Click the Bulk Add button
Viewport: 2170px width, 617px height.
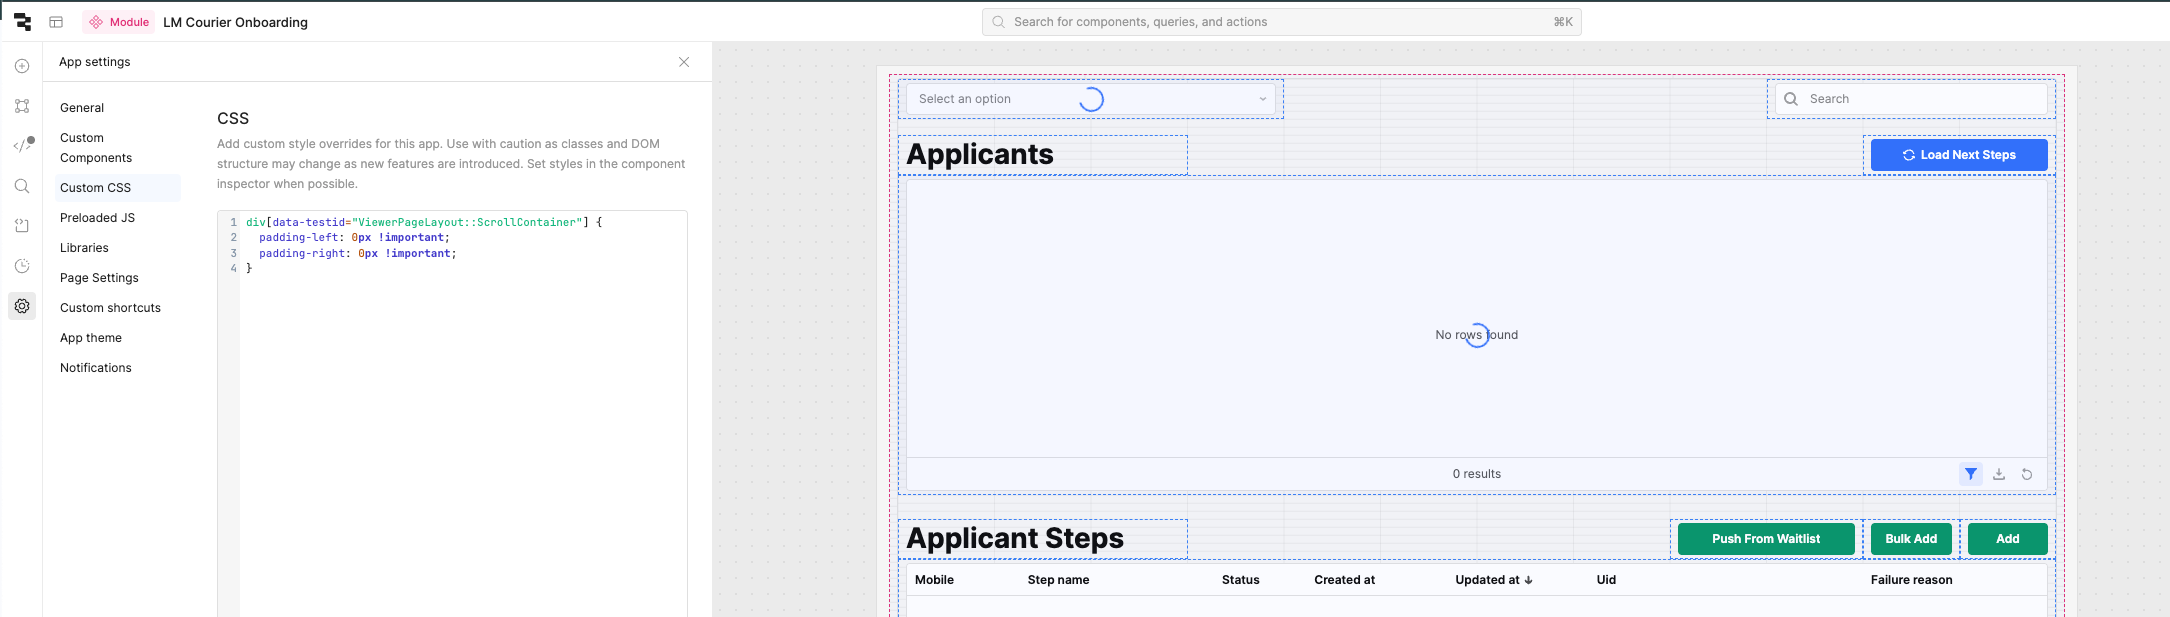(1910, 539)
